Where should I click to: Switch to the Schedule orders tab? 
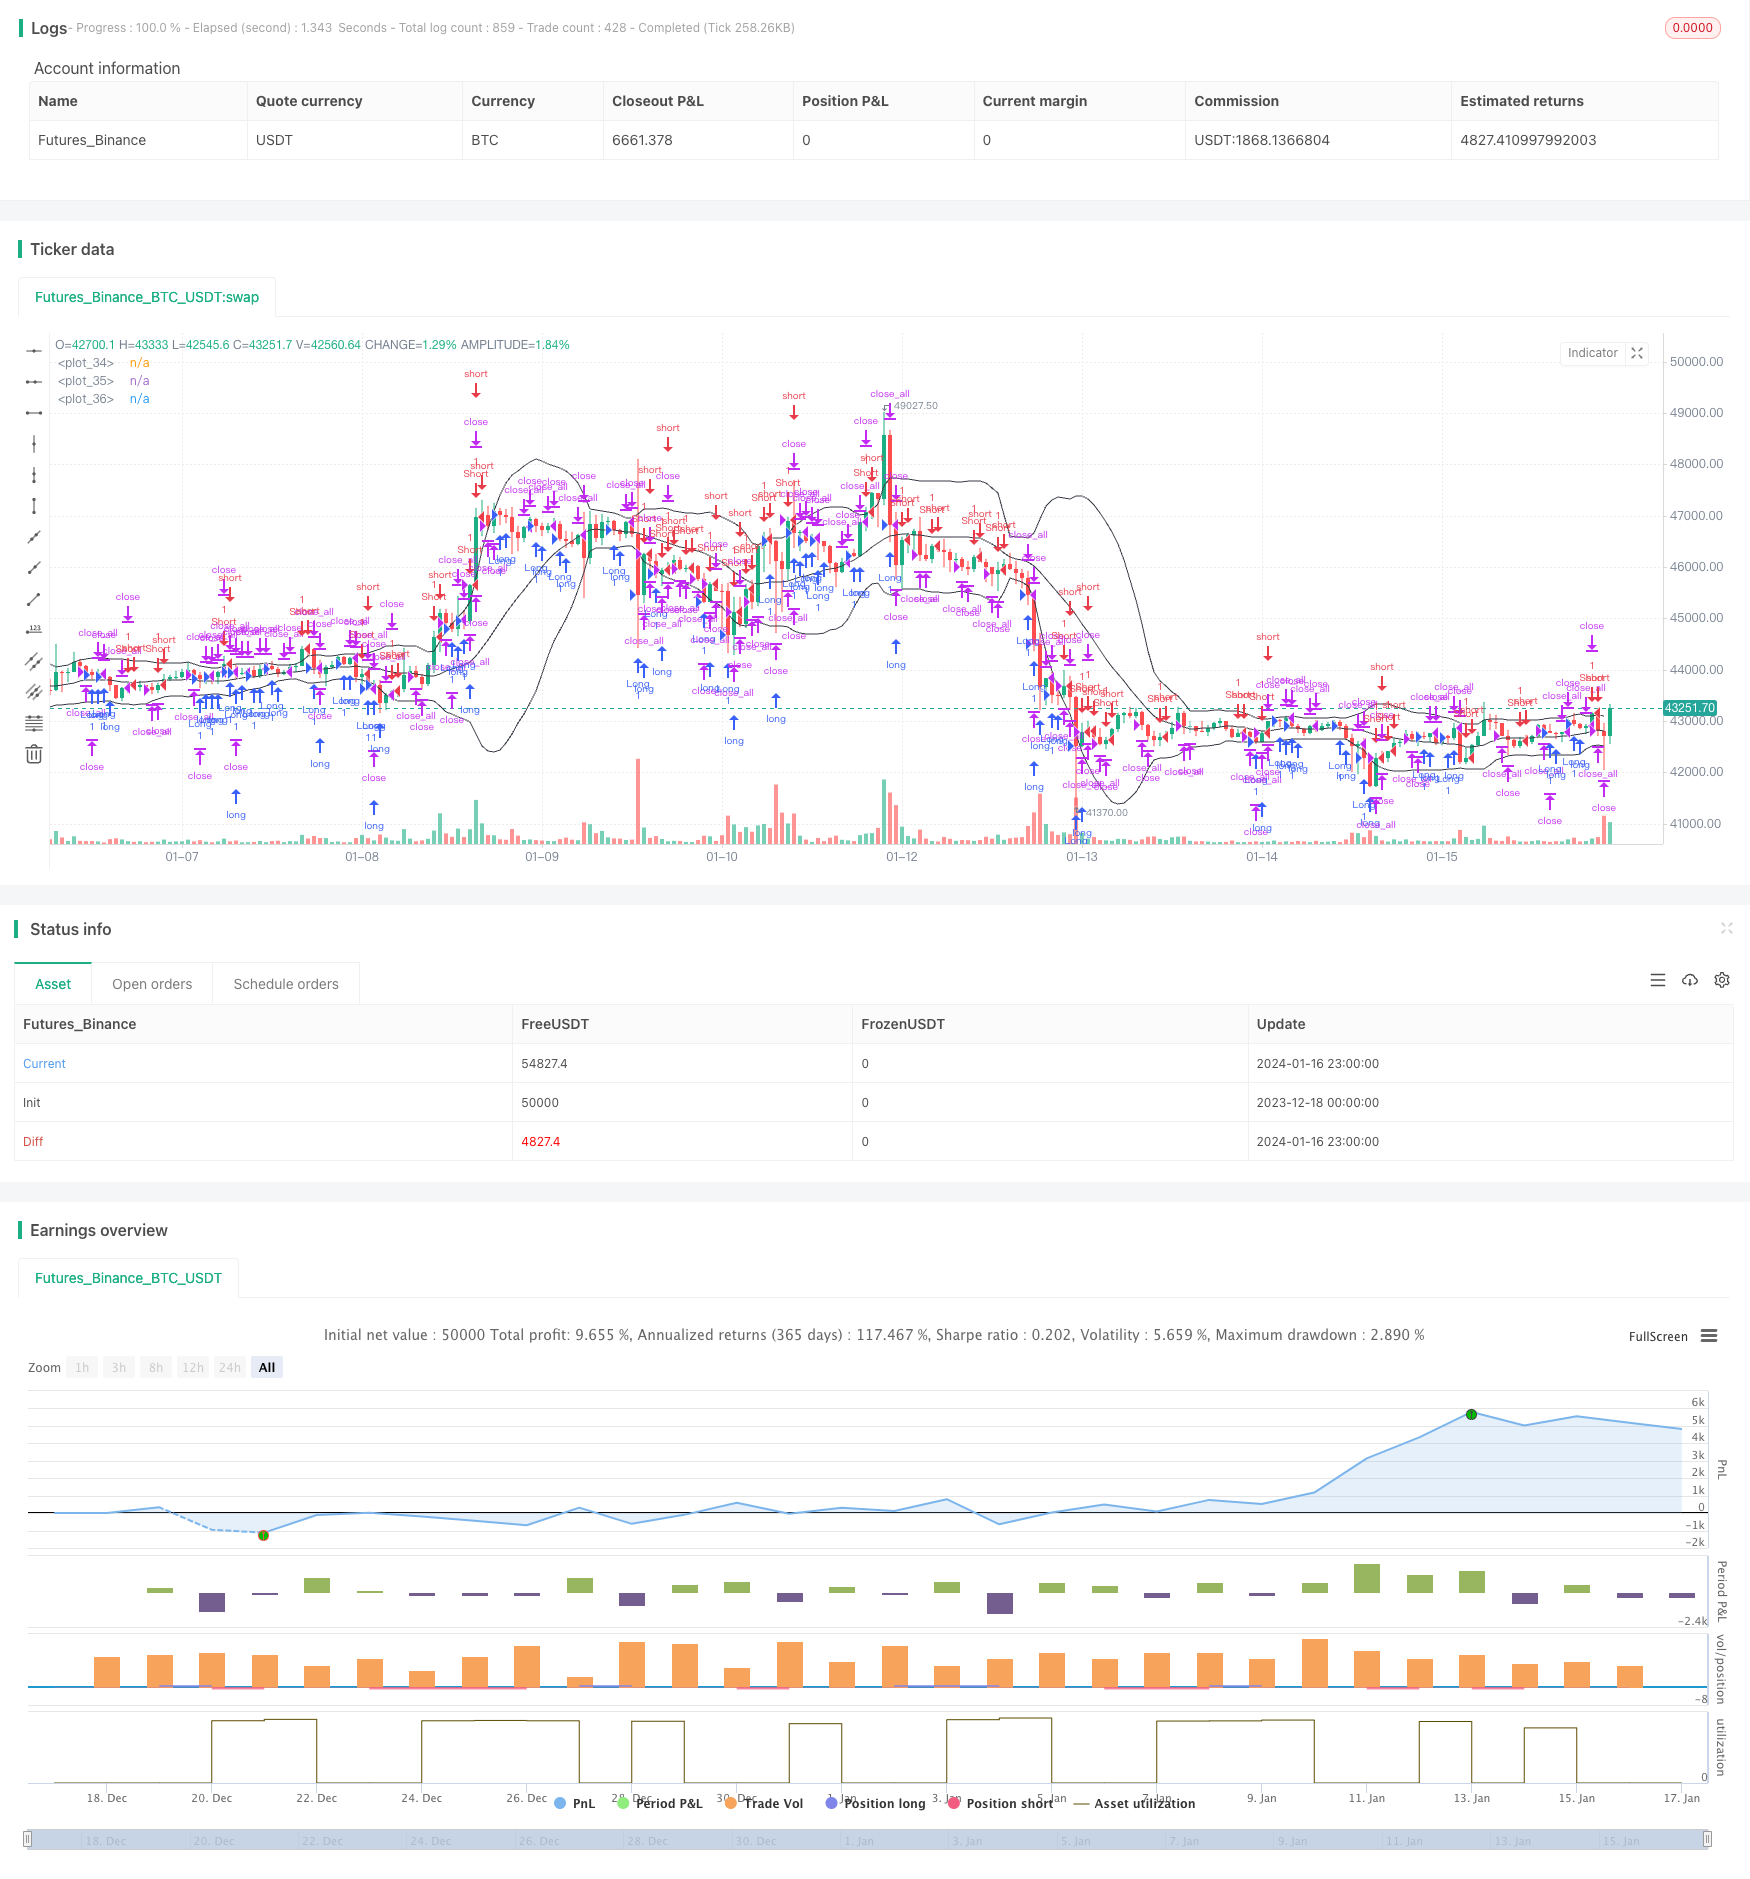[286, 984]
